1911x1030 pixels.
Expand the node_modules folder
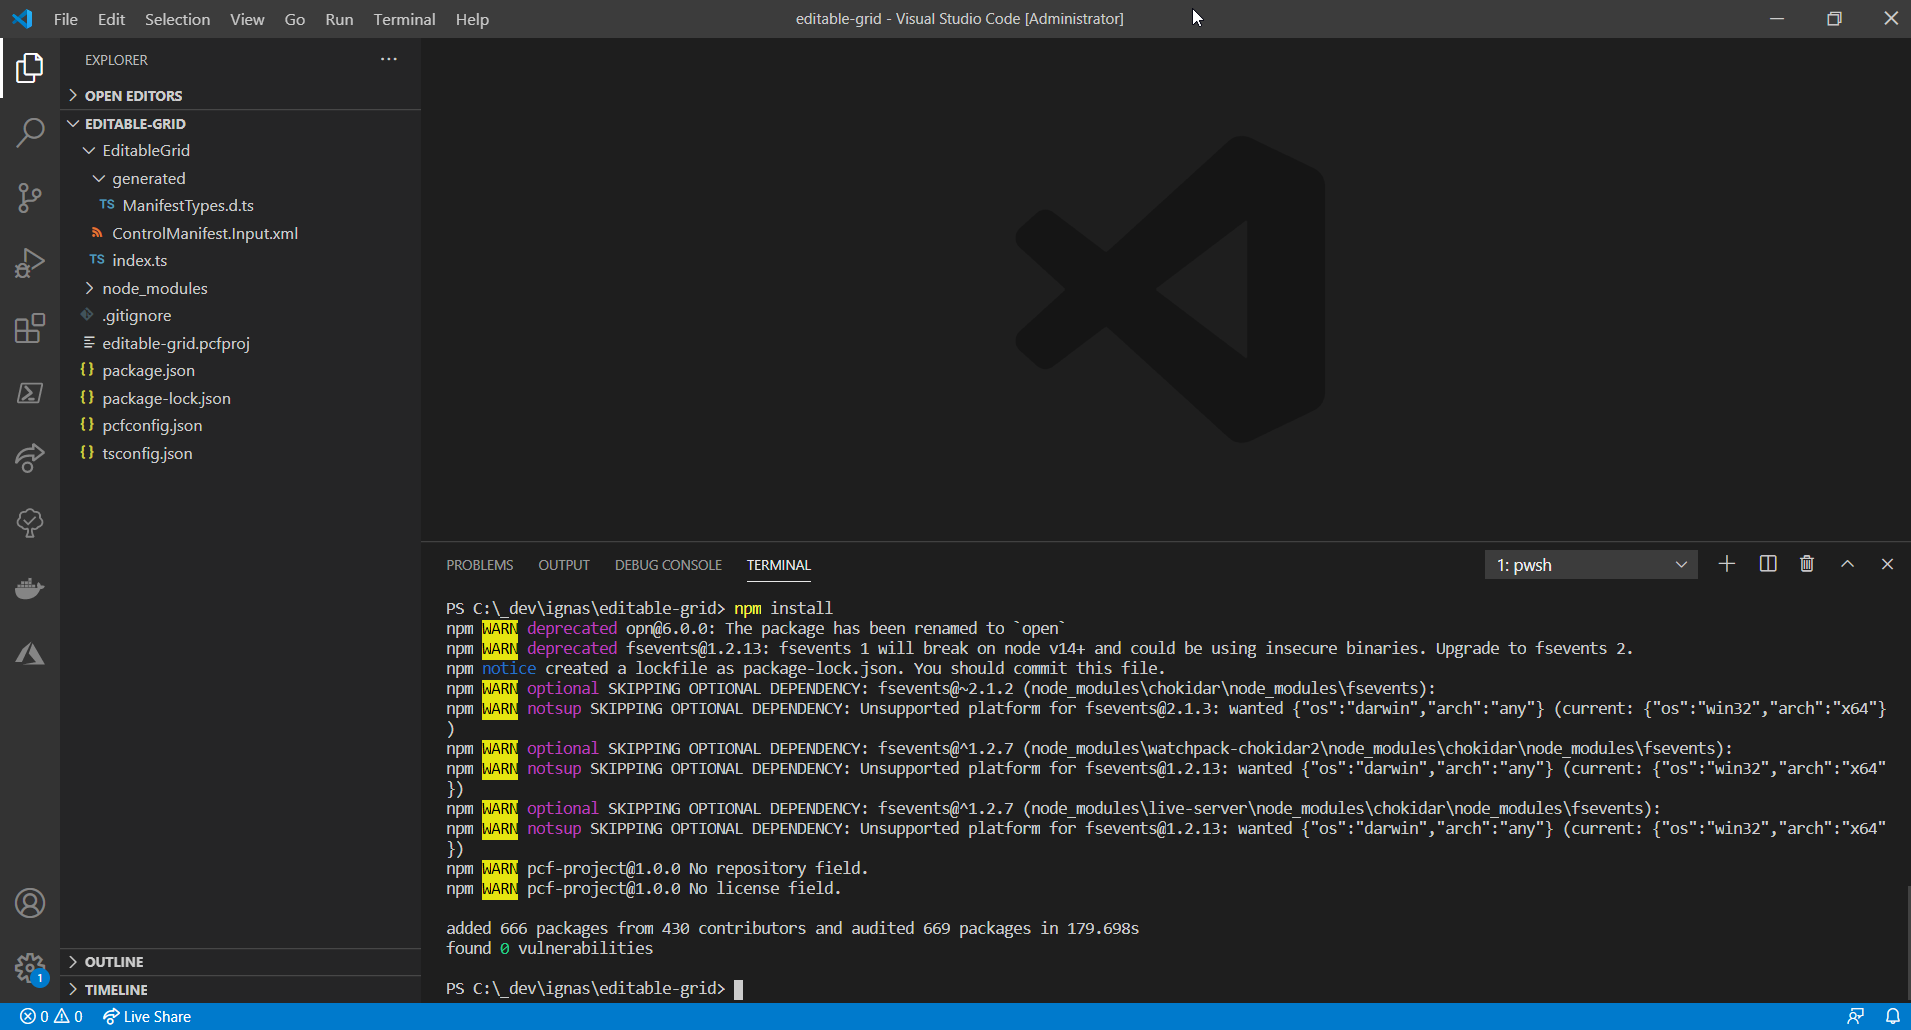tap(240, 288)
